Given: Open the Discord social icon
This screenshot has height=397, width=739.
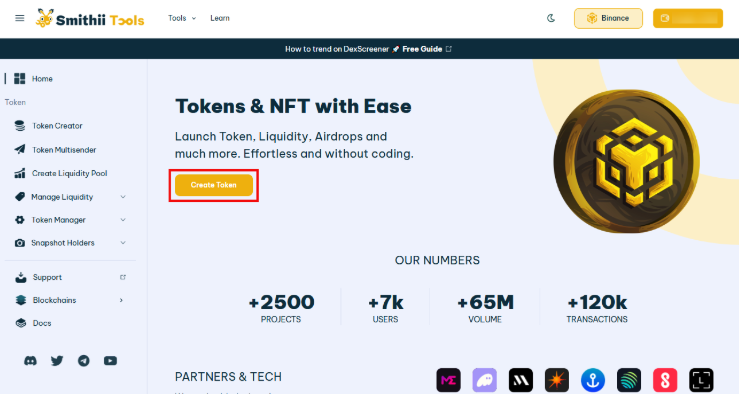Looking at the screenshot, I should point(30,361).
